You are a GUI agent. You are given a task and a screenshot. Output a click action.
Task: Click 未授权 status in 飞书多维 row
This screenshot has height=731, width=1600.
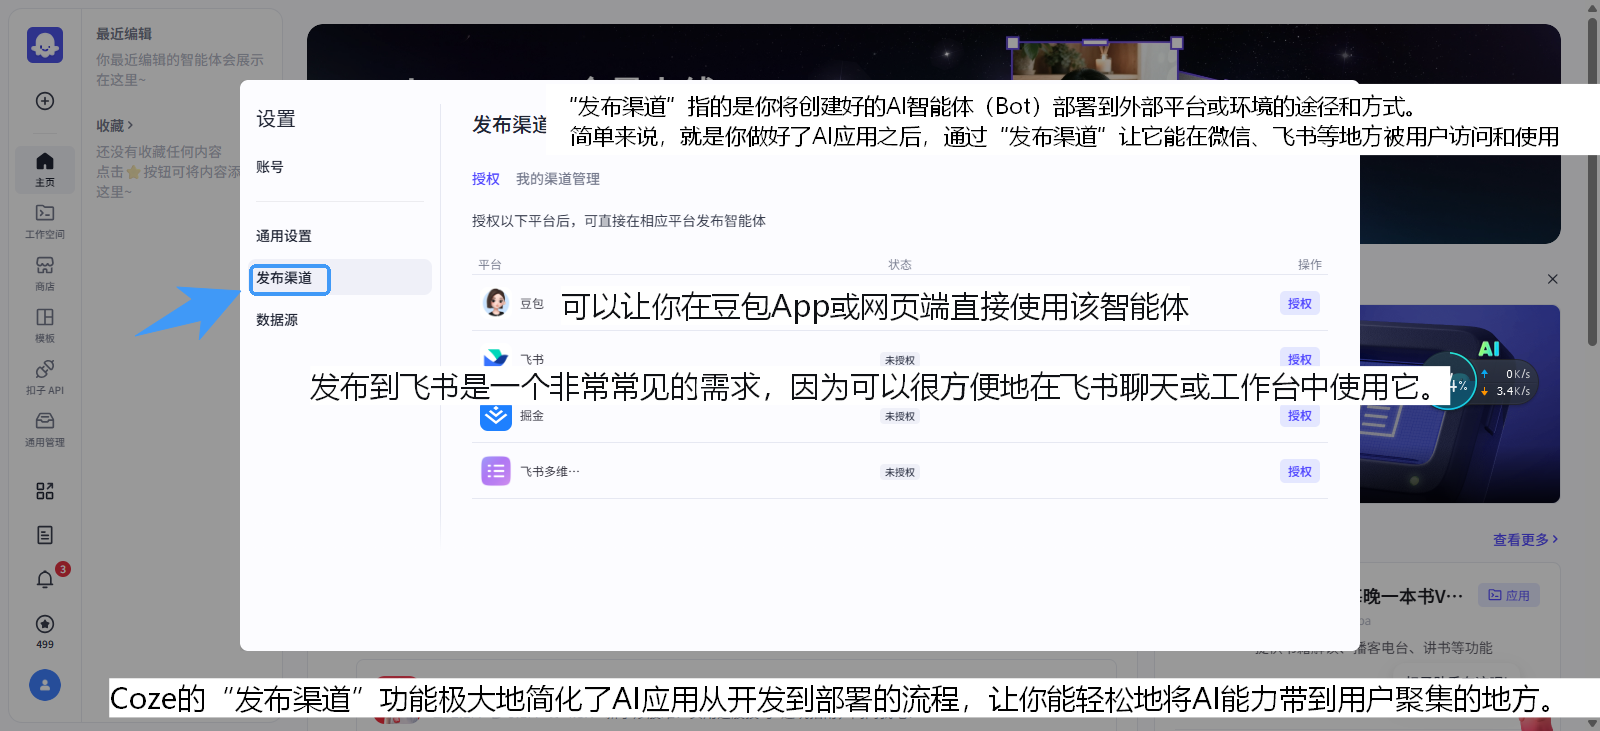(x=900, y=472)
